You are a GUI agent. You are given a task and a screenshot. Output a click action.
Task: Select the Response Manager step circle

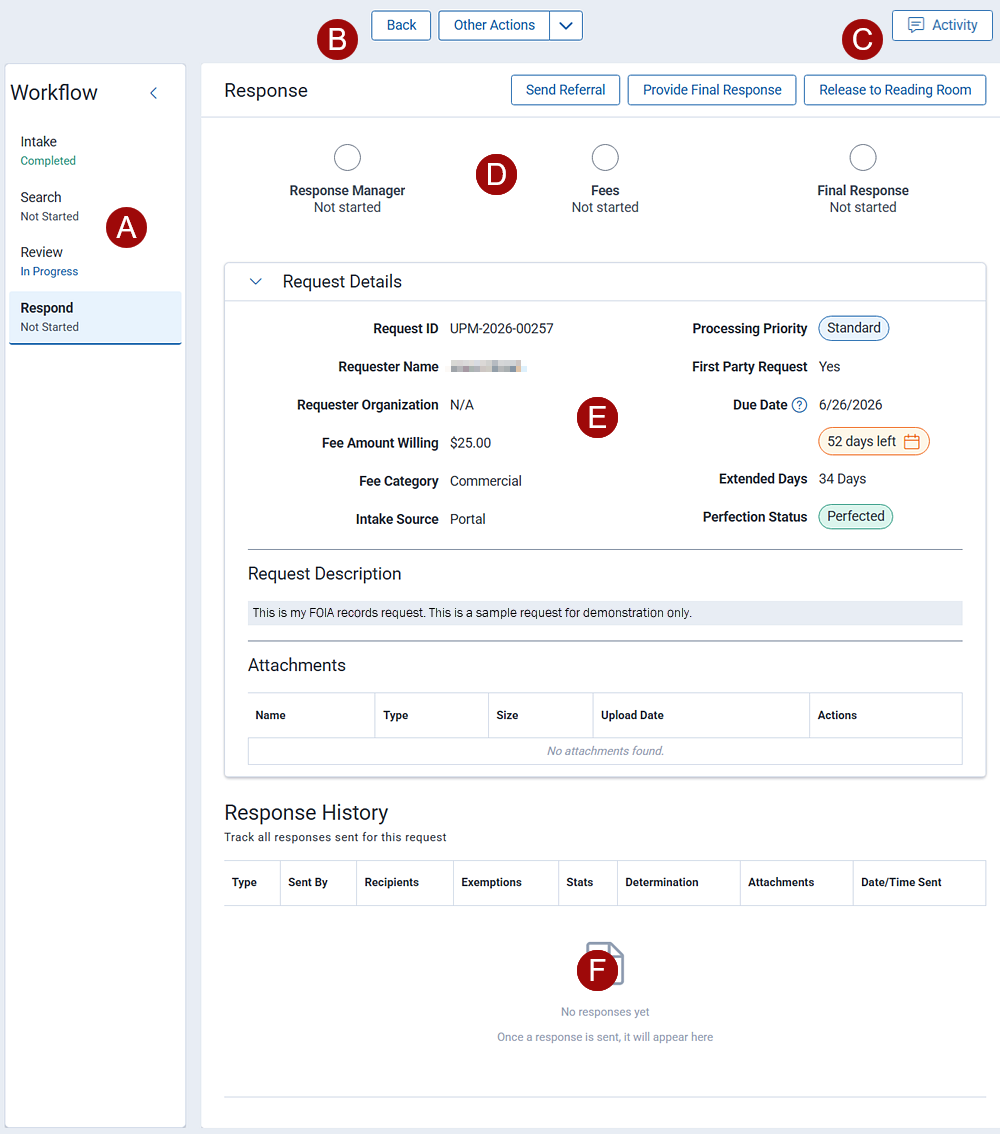pyautogui.click(x=347, y=157)
